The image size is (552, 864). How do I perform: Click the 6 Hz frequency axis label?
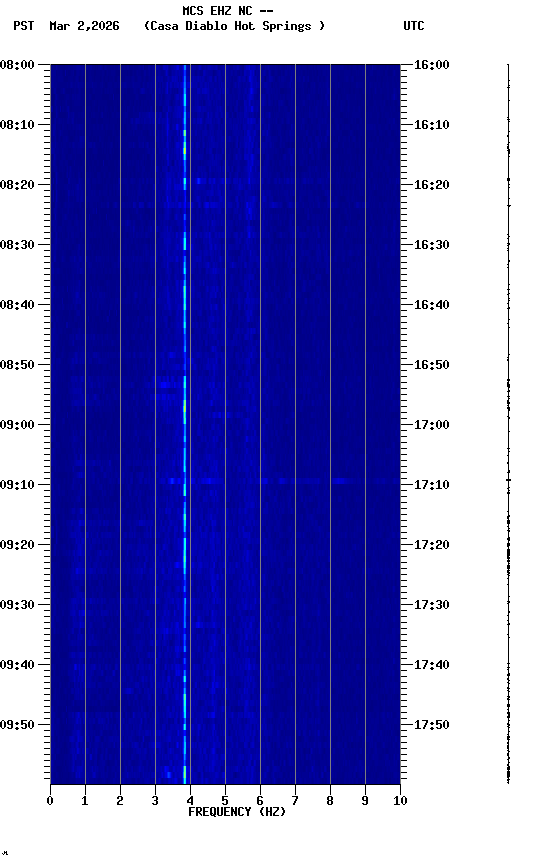click(260, 801)
